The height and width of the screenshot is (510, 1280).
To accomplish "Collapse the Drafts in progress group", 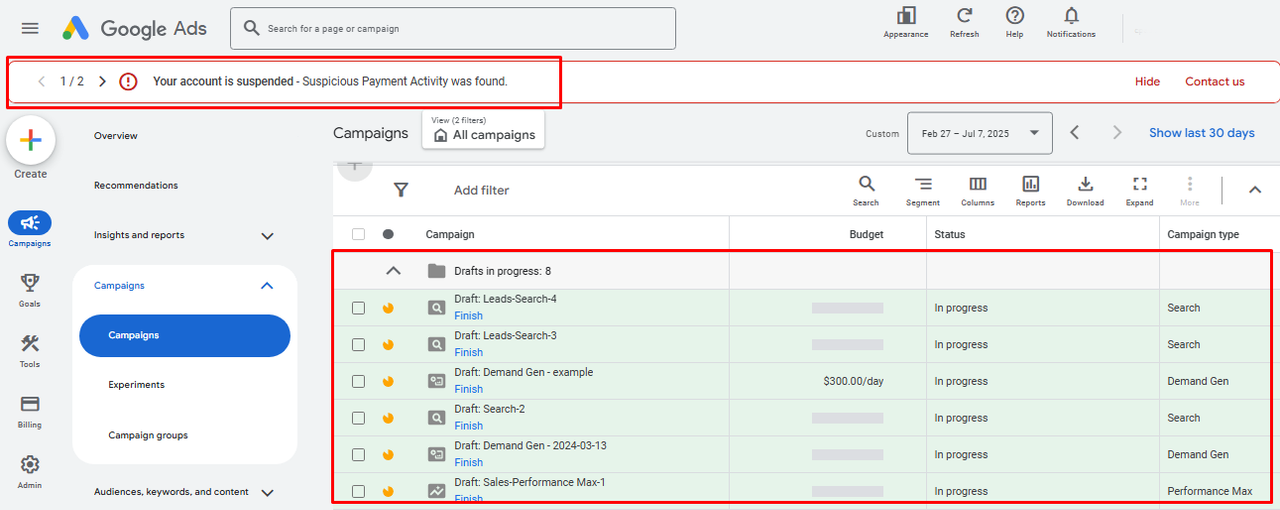I will [x=393, y=271].
